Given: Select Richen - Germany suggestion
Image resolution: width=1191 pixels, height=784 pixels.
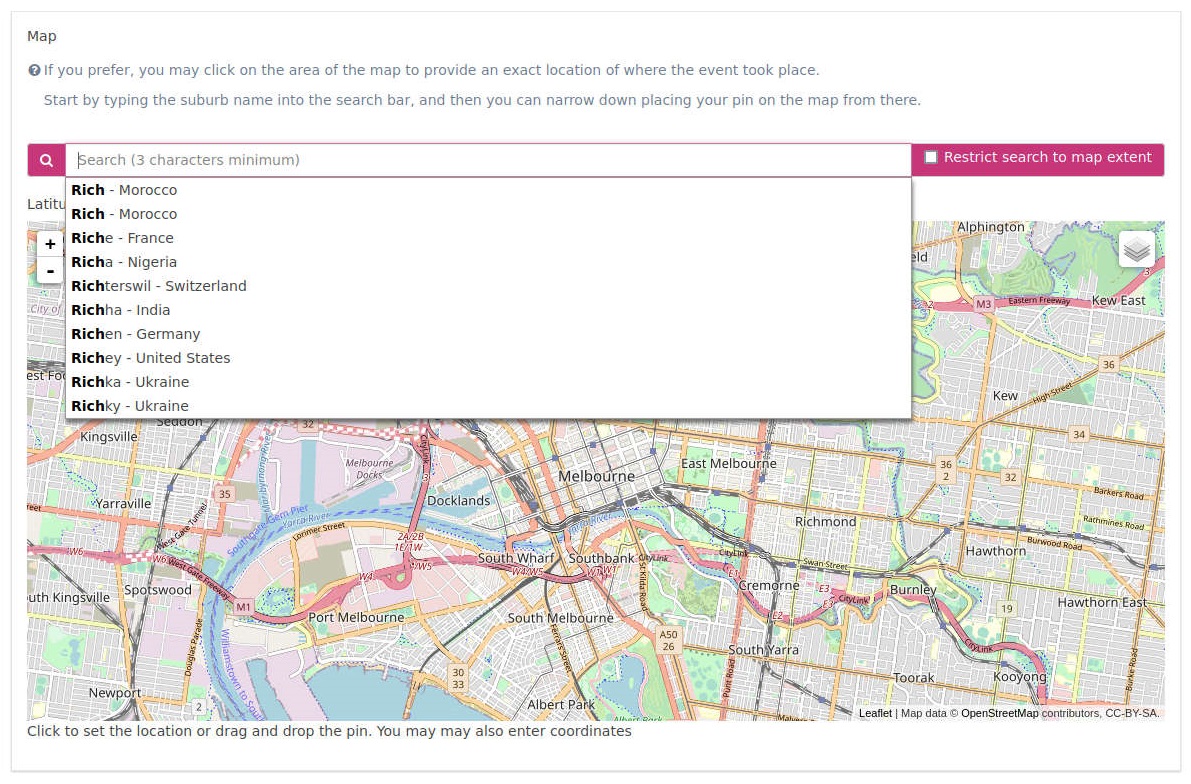Looking at the screenshot, I should coord(135,334).
